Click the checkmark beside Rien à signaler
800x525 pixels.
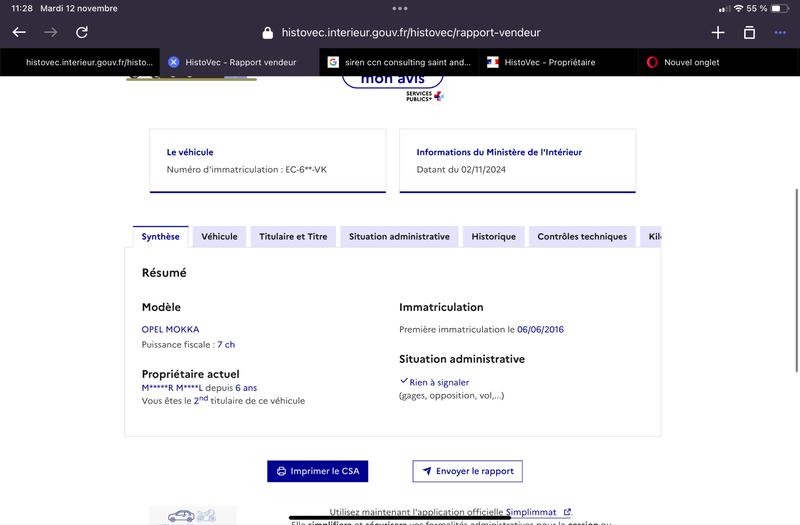point(404,381)
